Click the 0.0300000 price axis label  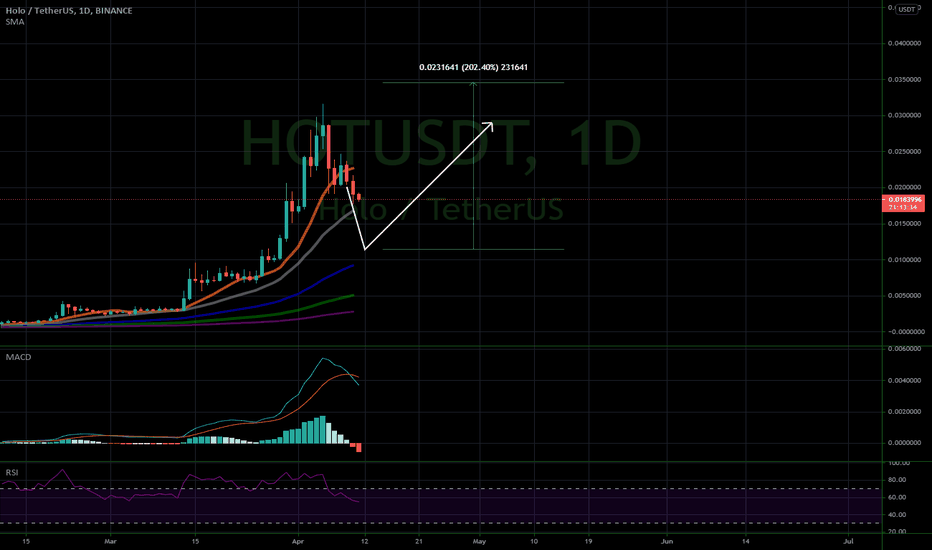coord(904,115)
